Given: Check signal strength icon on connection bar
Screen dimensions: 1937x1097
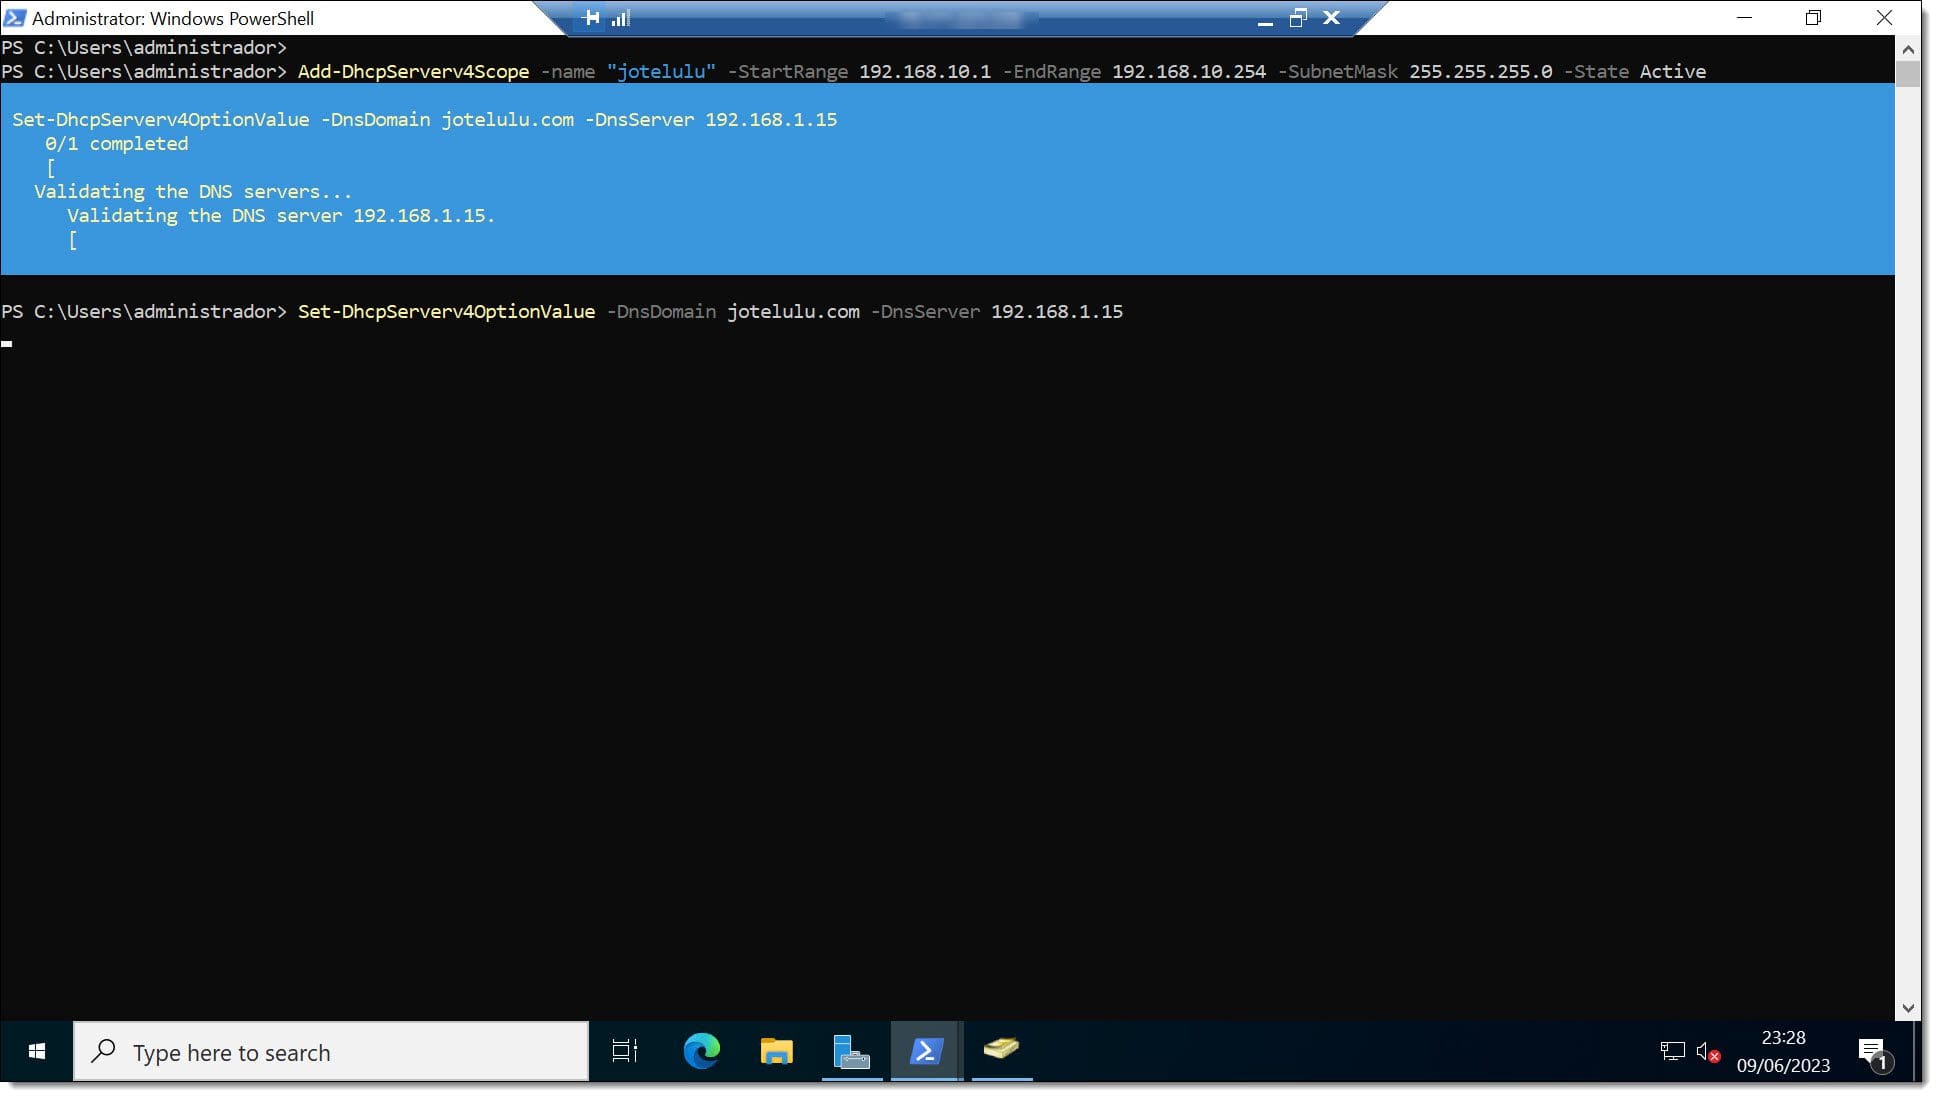Looking at the screenshot, I should pyautogui.click(x=621, y=18).
